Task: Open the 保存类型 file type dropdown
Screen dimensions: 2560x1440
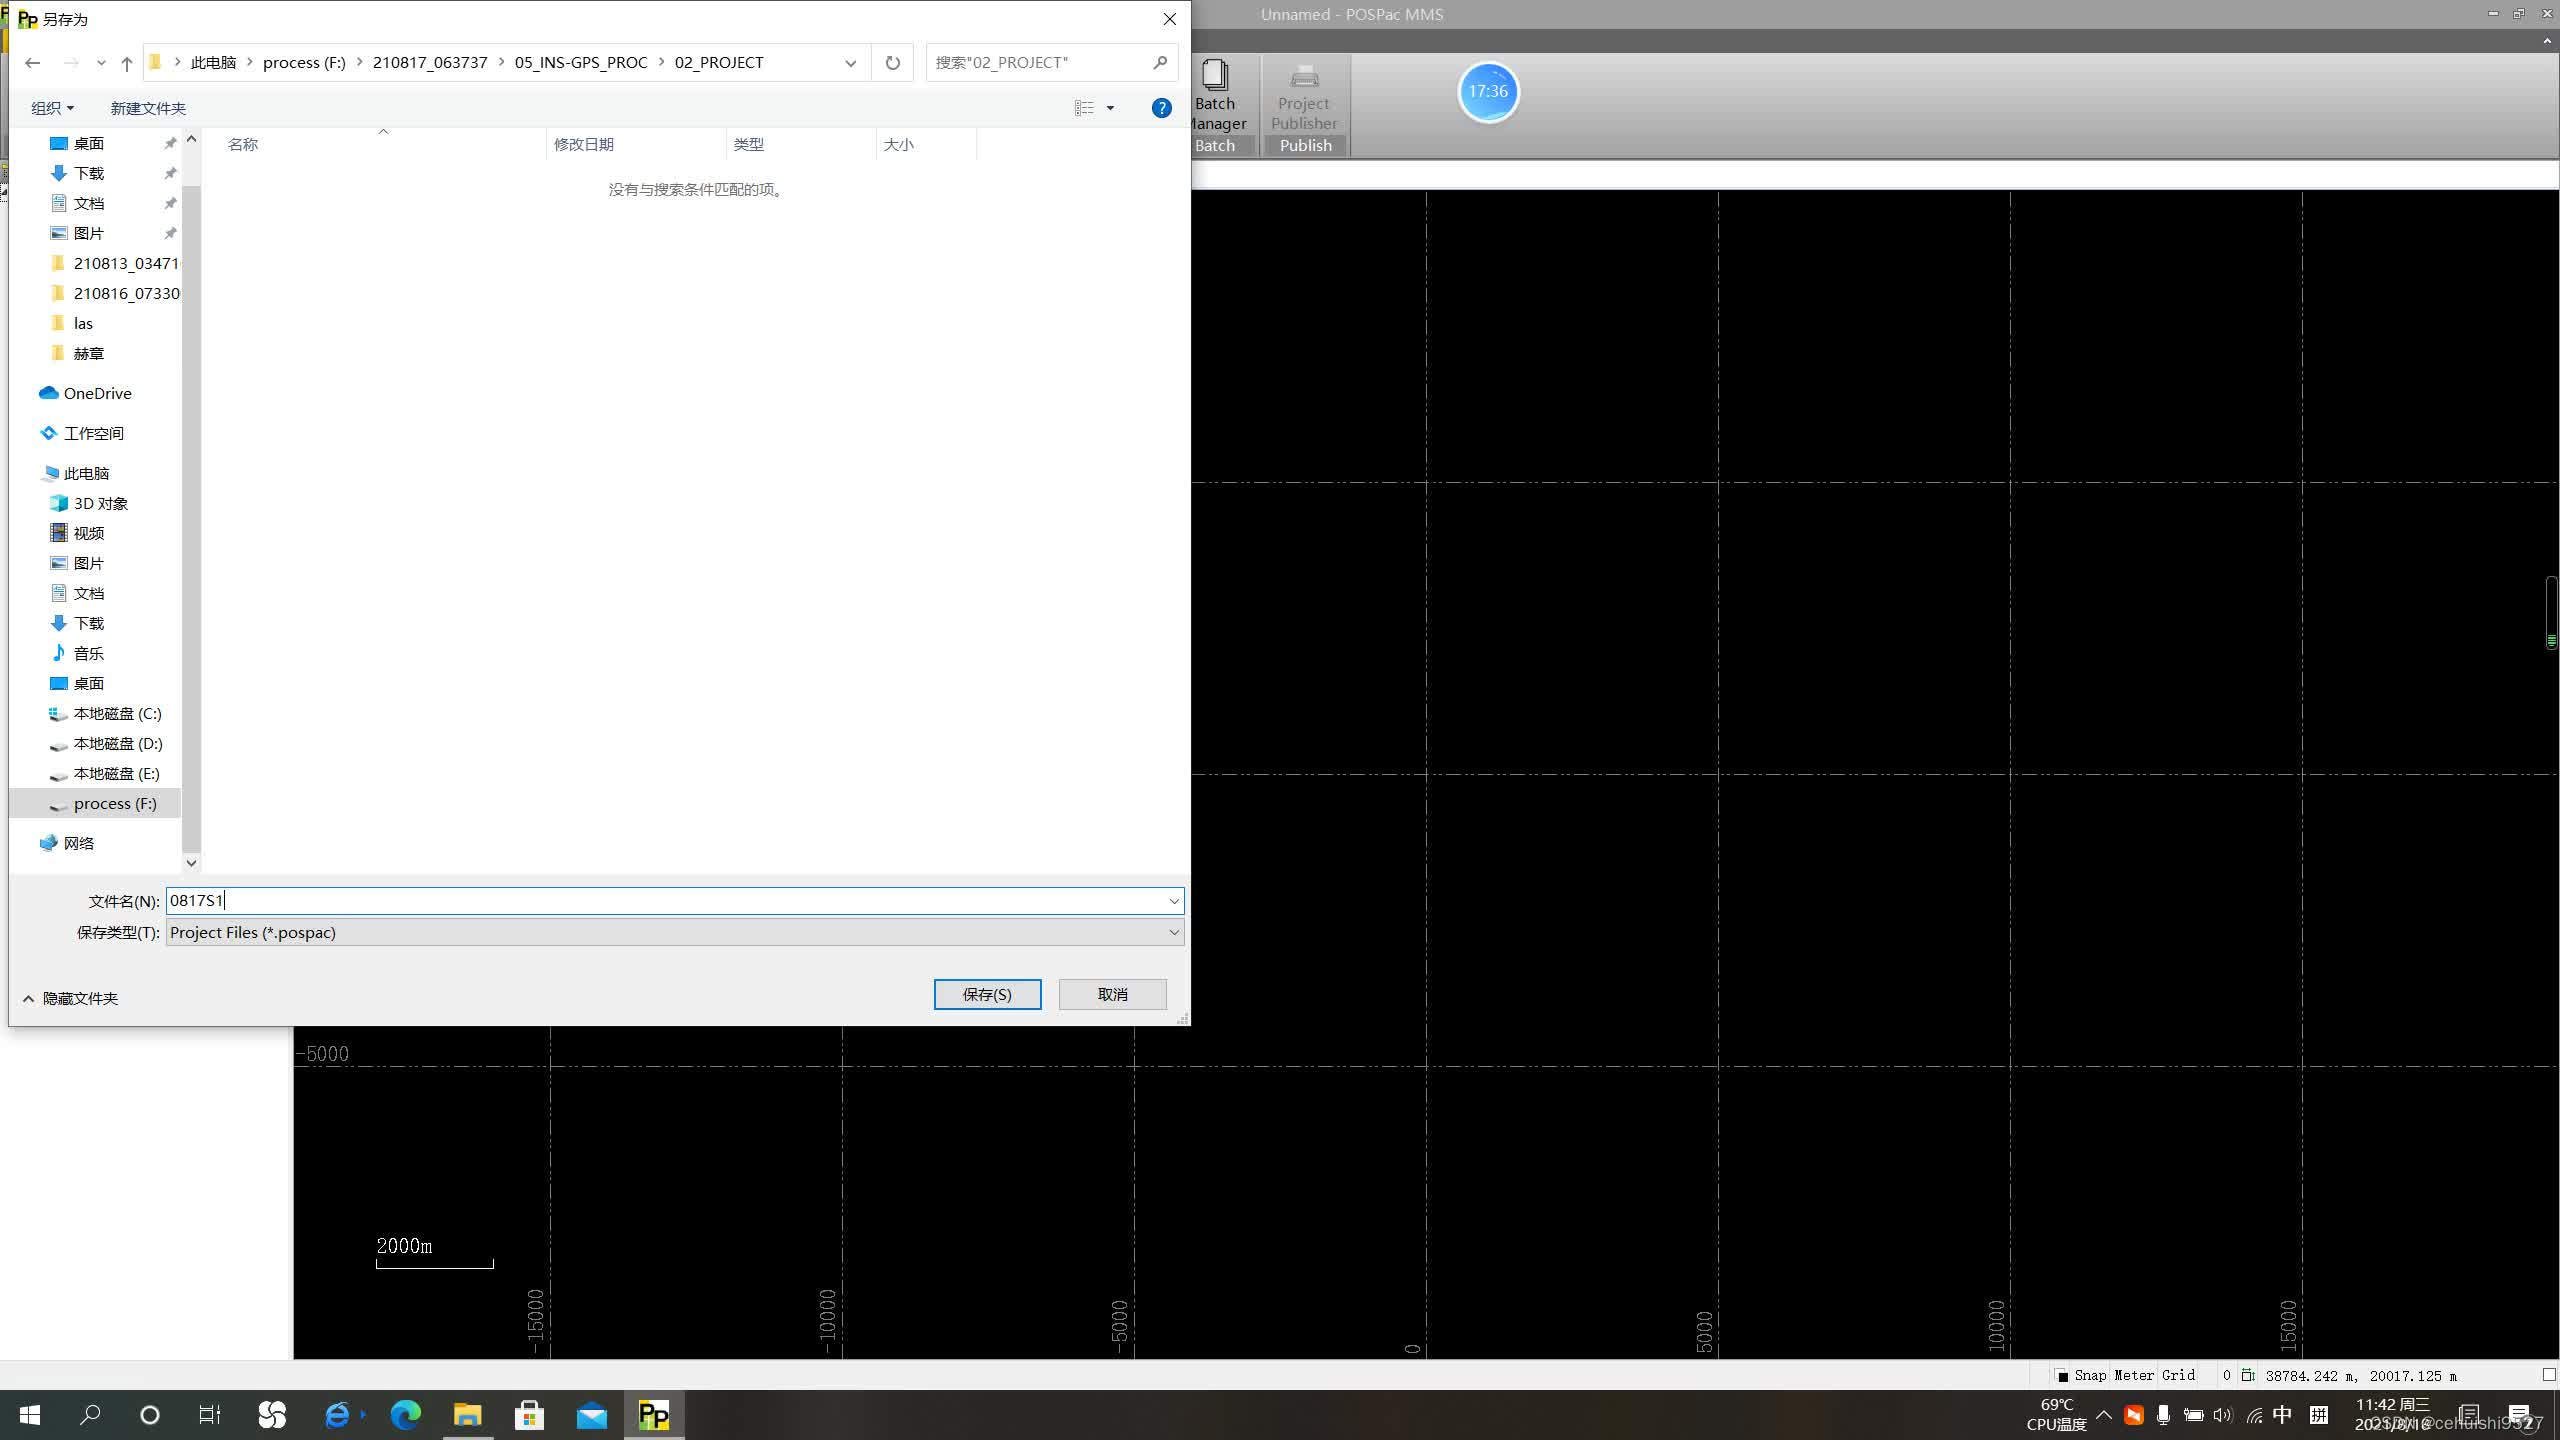Action: (x=1174, y=932)
